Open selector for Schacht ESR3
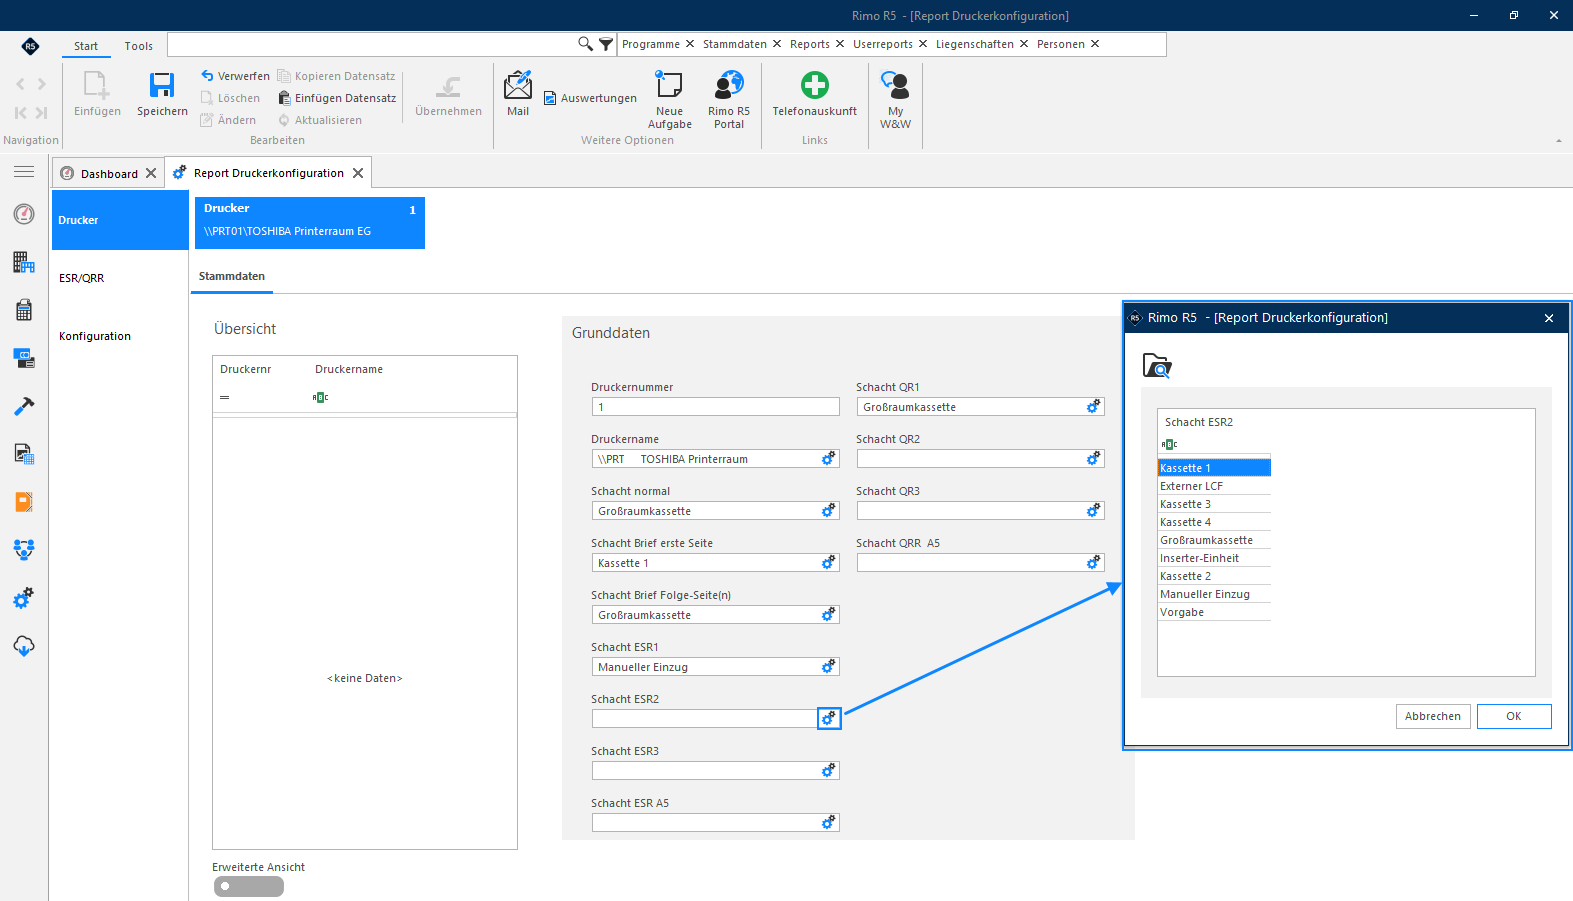 click(829, 771)
